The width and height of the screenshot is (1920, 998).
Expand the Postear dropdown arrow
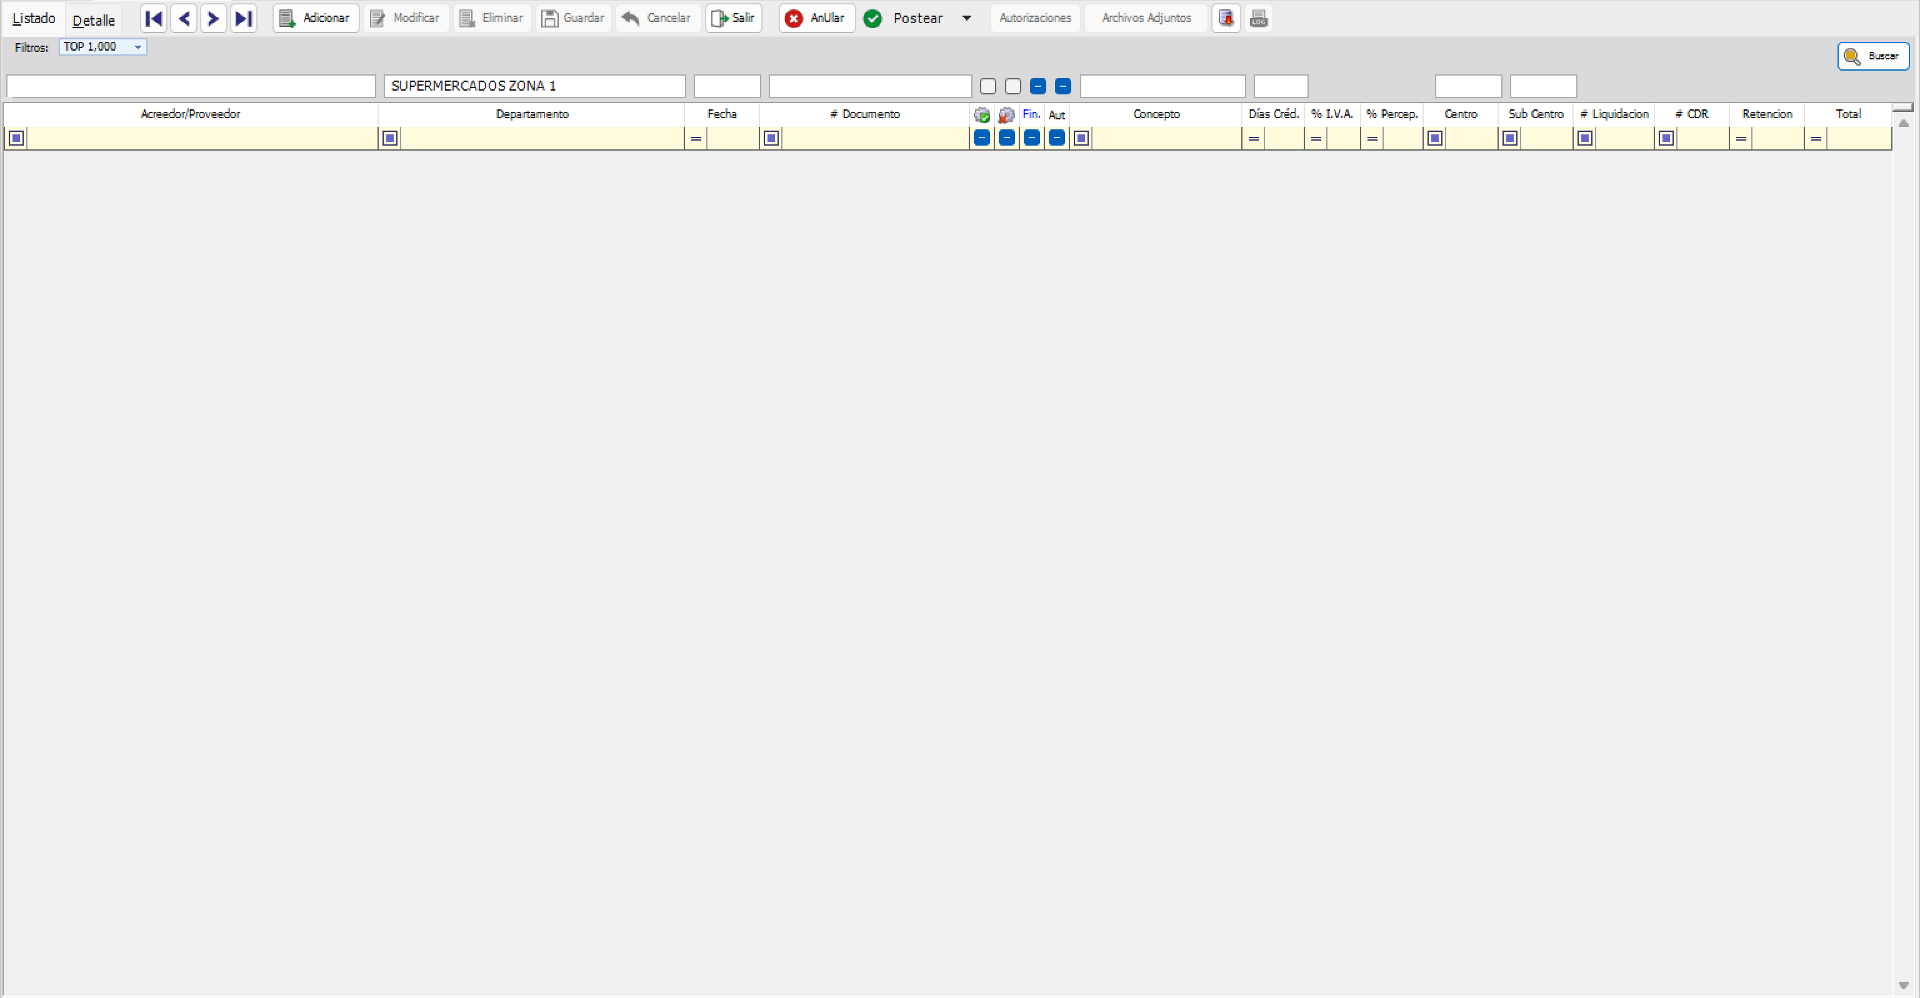(967, 18)
